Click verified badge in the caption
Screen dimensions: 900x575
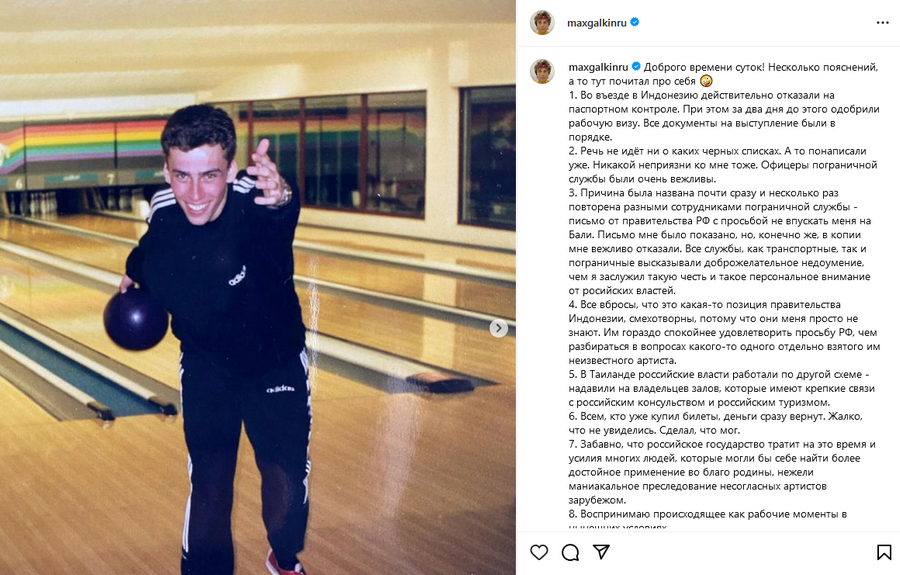click(636, 67)
